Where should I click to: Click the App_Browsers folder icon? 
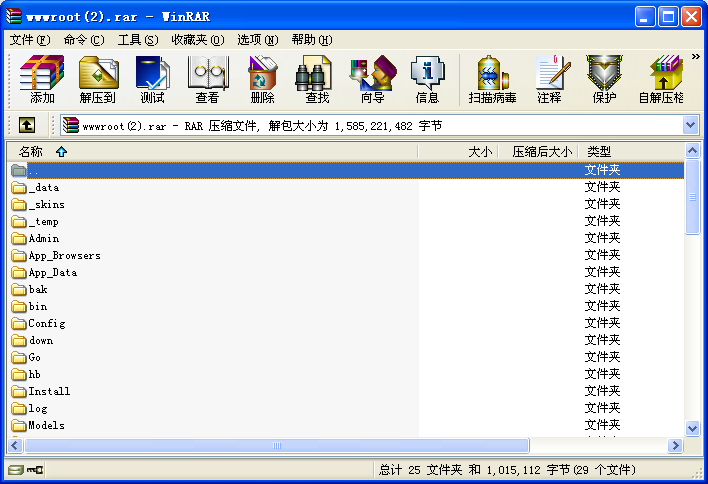pos(19,256)
